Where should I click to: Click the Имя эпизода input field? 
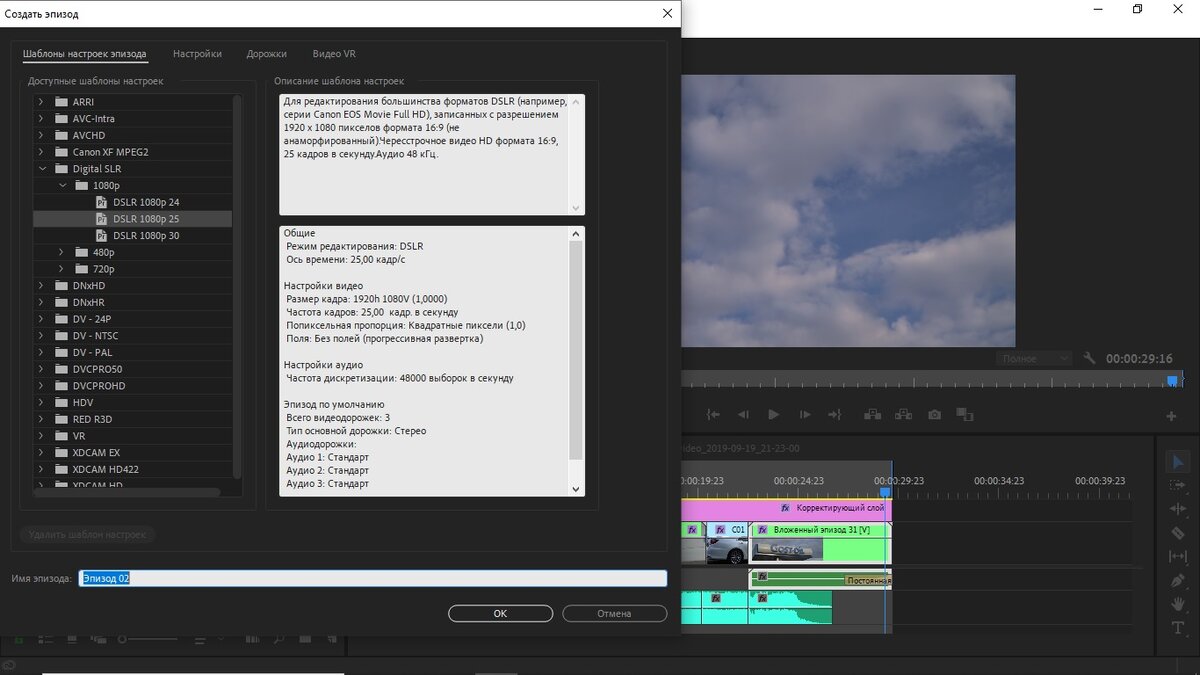coord(374,578)
